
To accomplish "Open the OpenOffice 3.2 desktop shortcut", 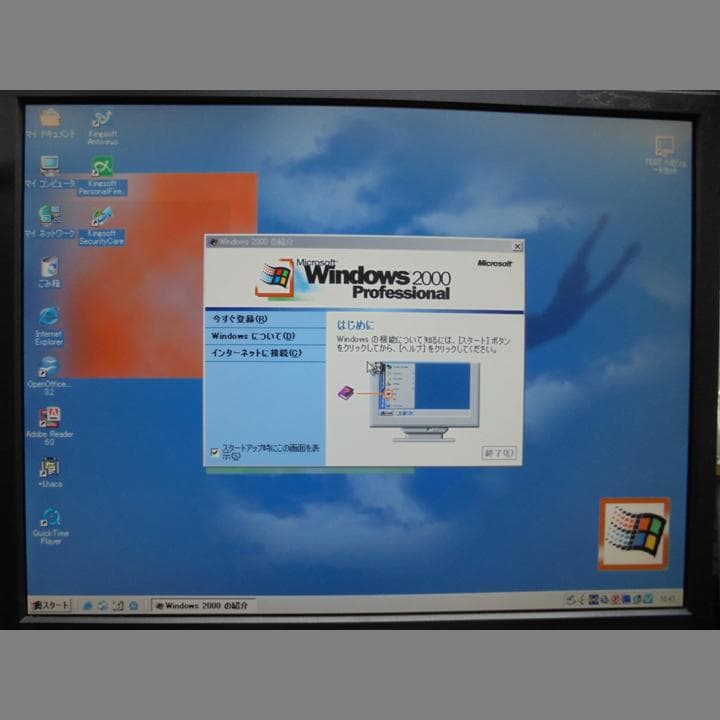I will point(49,376).
